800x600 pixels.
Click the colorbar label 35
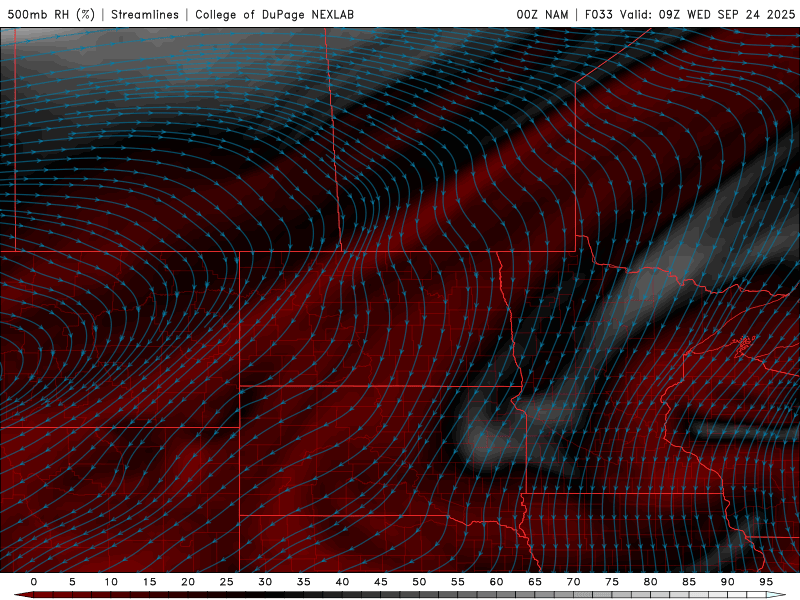(x=304, y=582)
